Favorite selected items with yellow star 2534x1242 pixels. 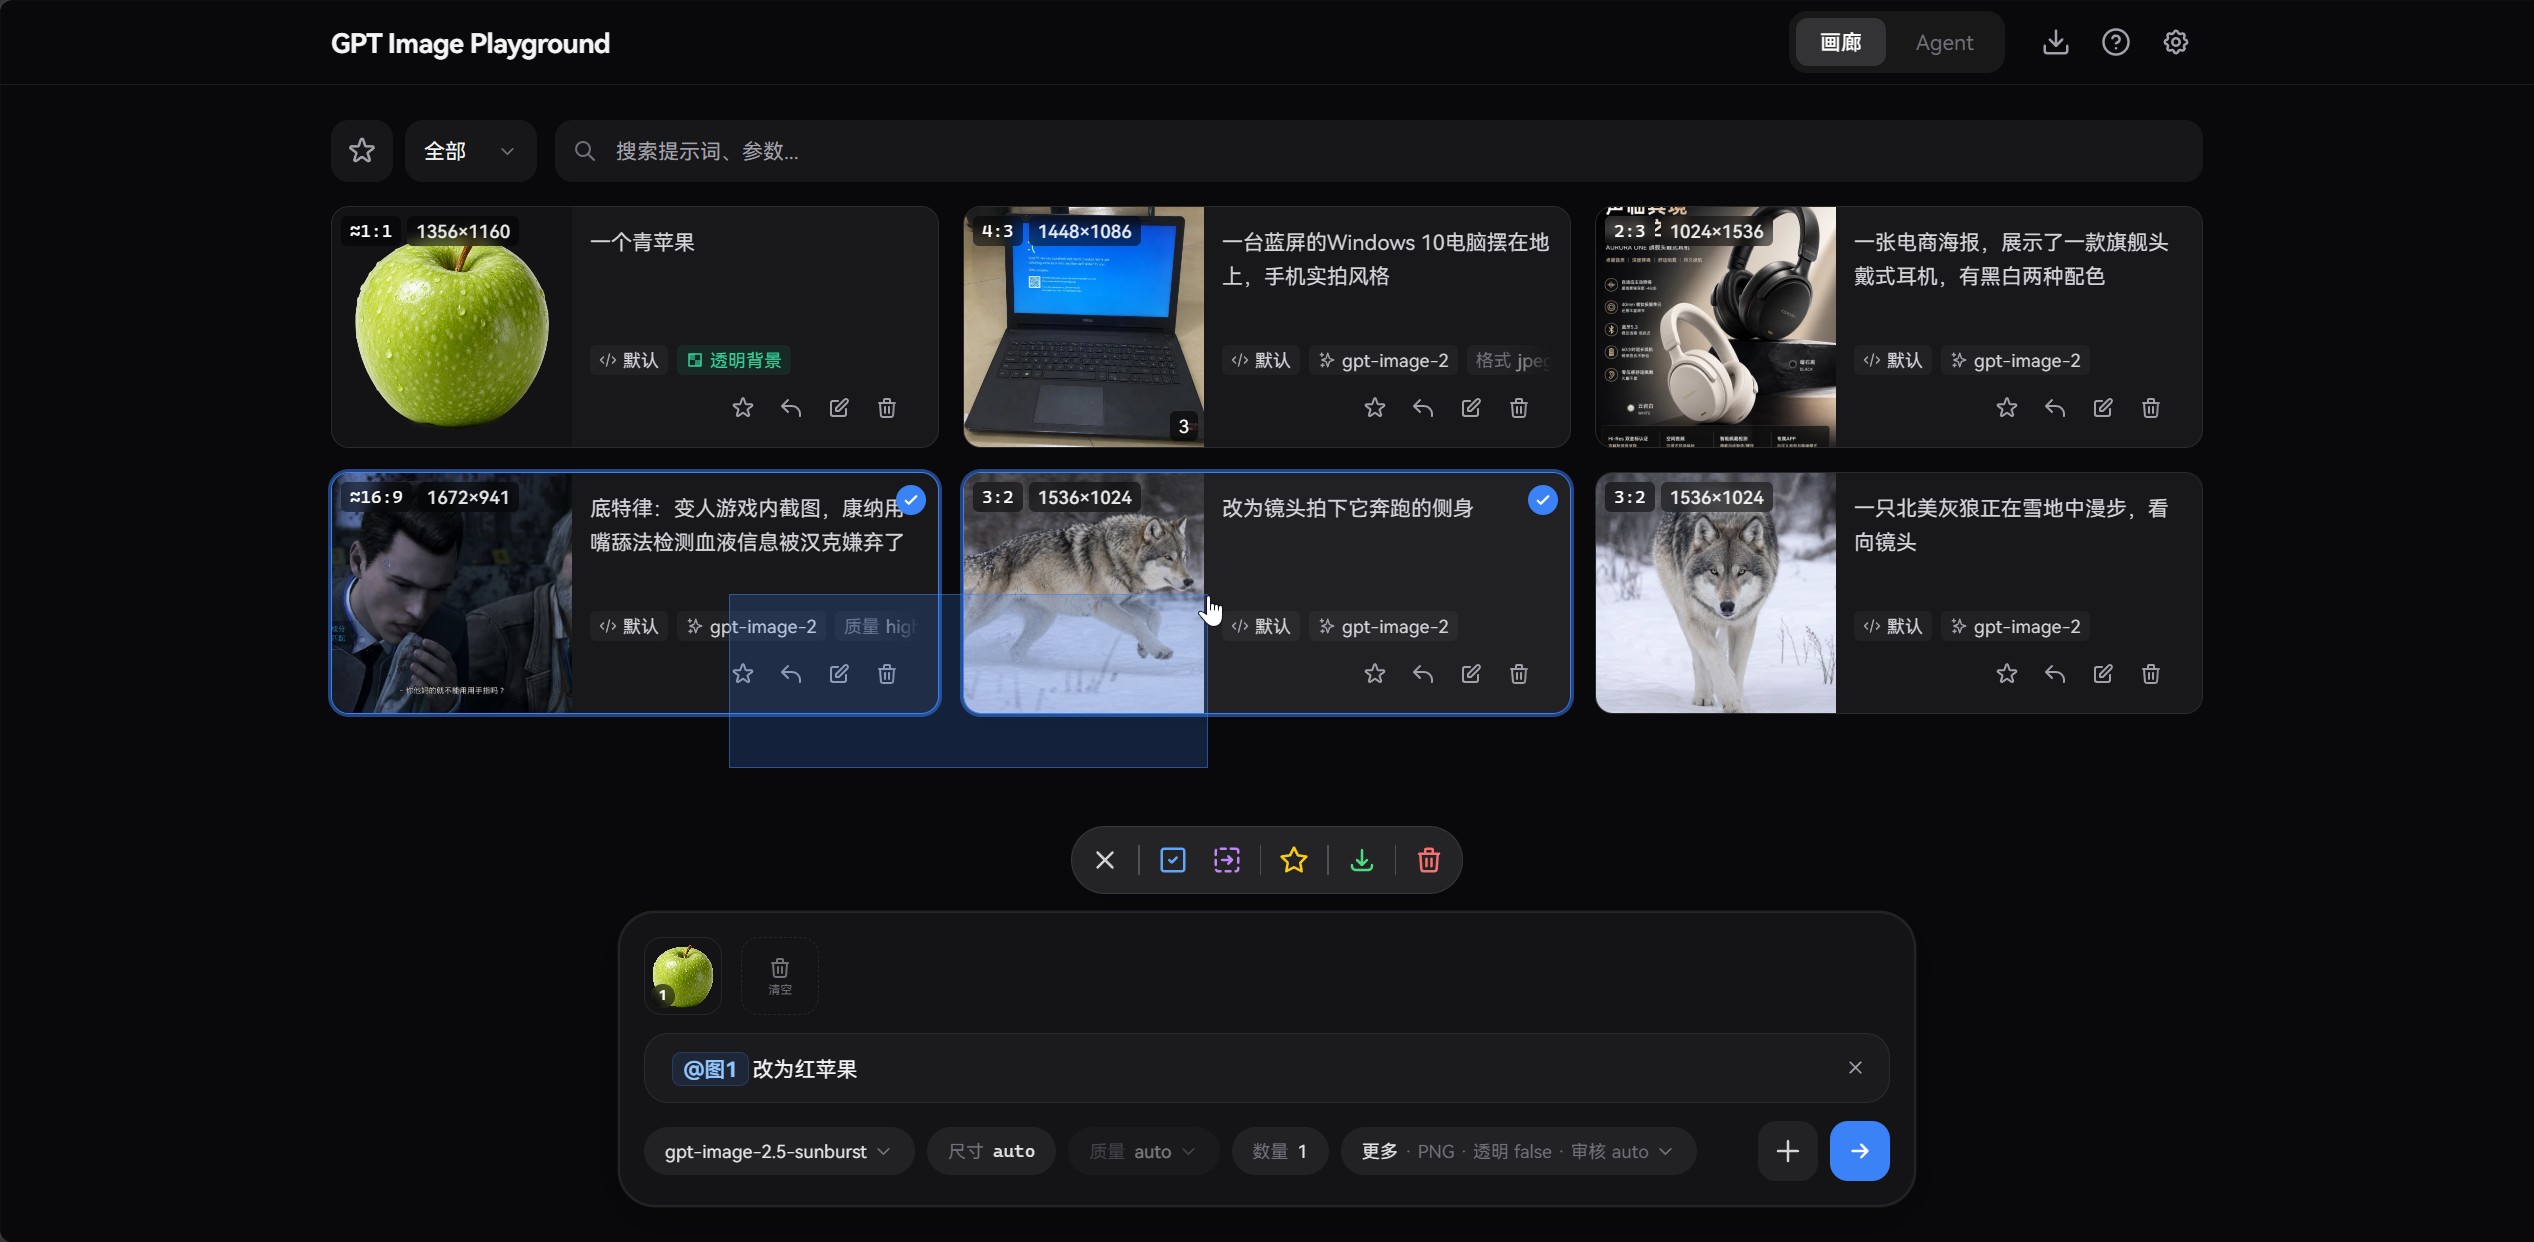tap(1294, 860)
